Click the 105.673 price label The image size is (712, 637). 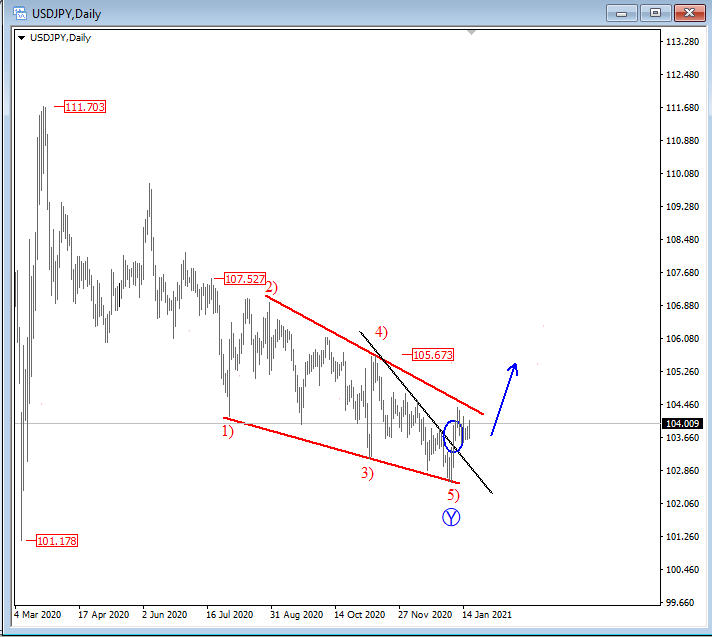(432, 355)
